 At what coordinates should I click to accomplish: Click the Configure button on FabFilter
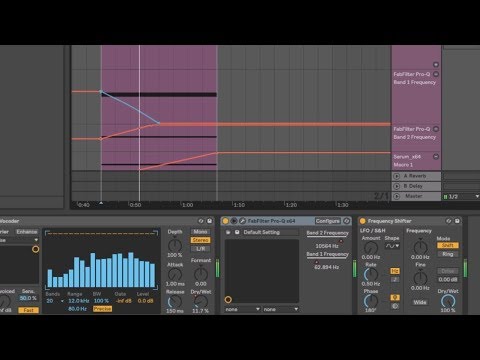pos(328,221)
